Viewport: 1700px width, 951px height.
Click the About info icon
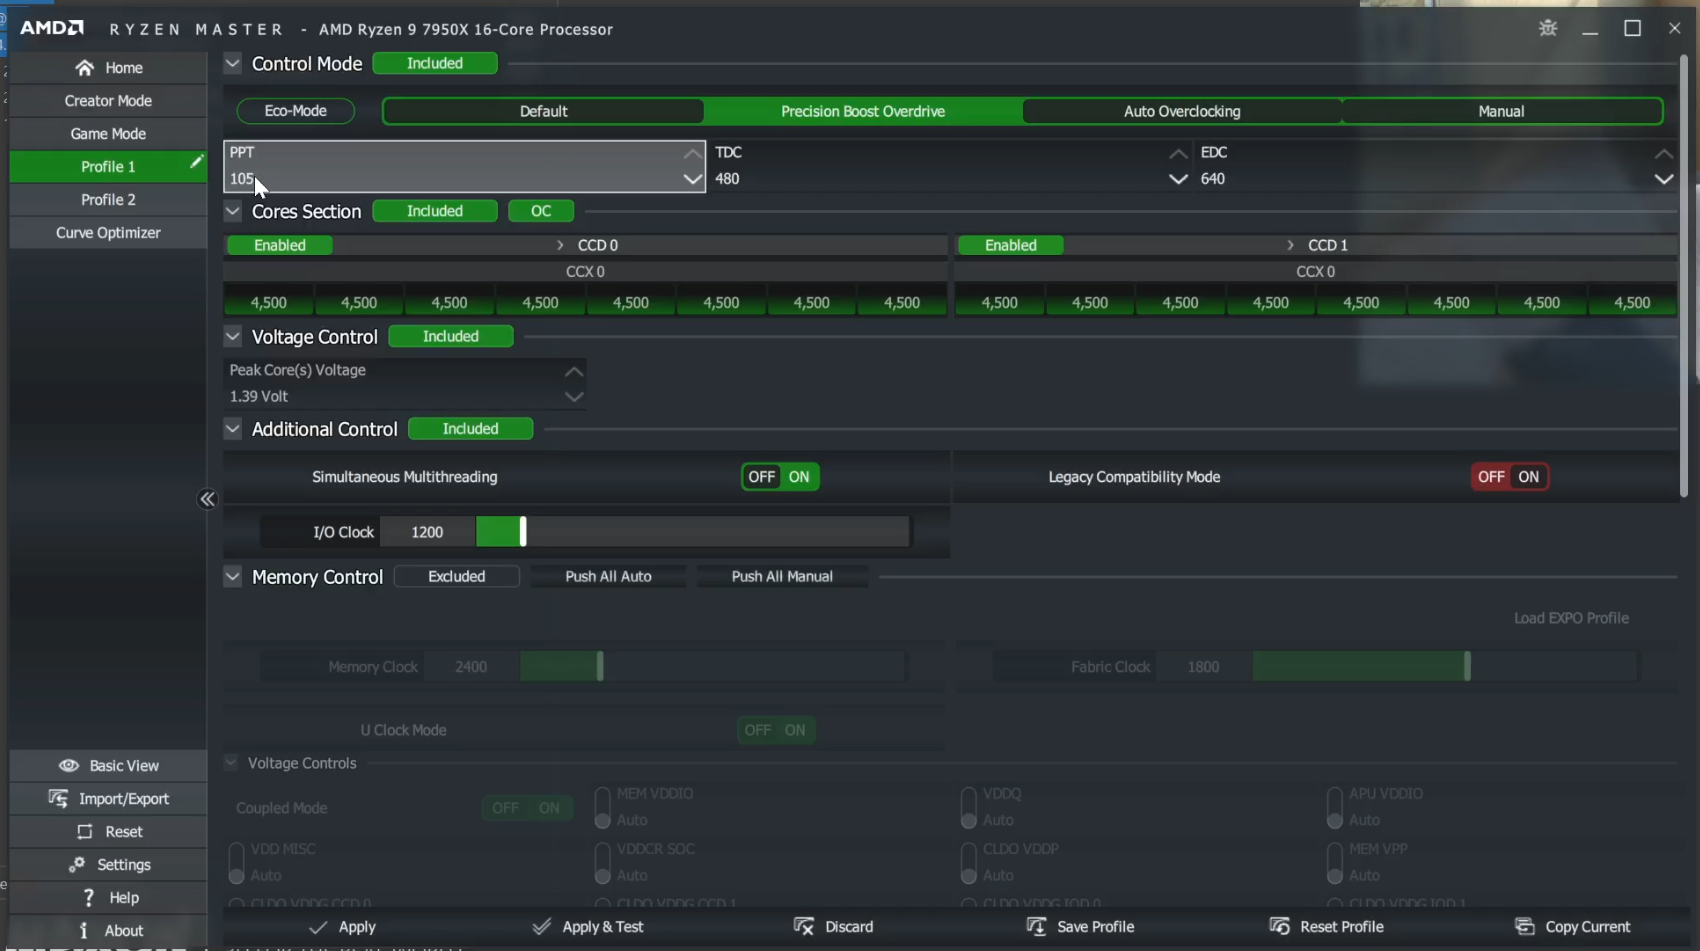83,931
